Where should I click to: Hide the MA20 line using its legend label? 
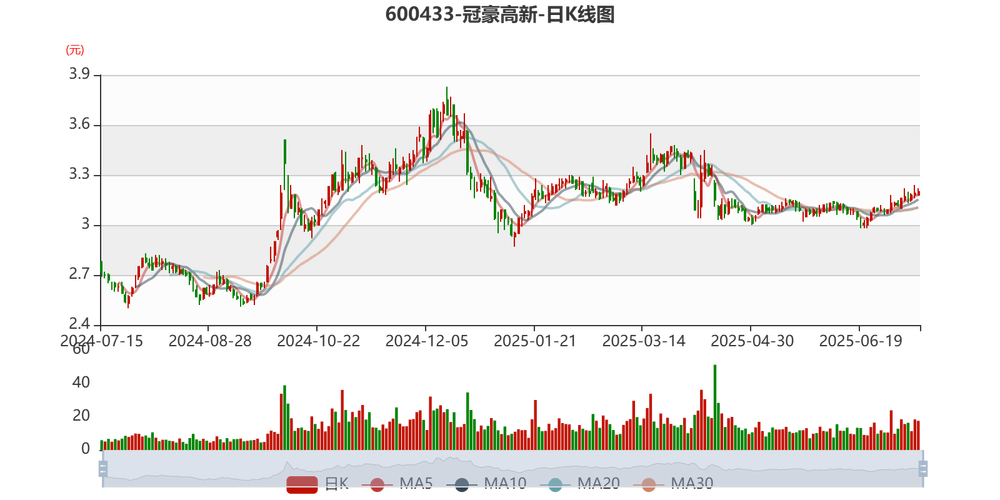[597, 485]
